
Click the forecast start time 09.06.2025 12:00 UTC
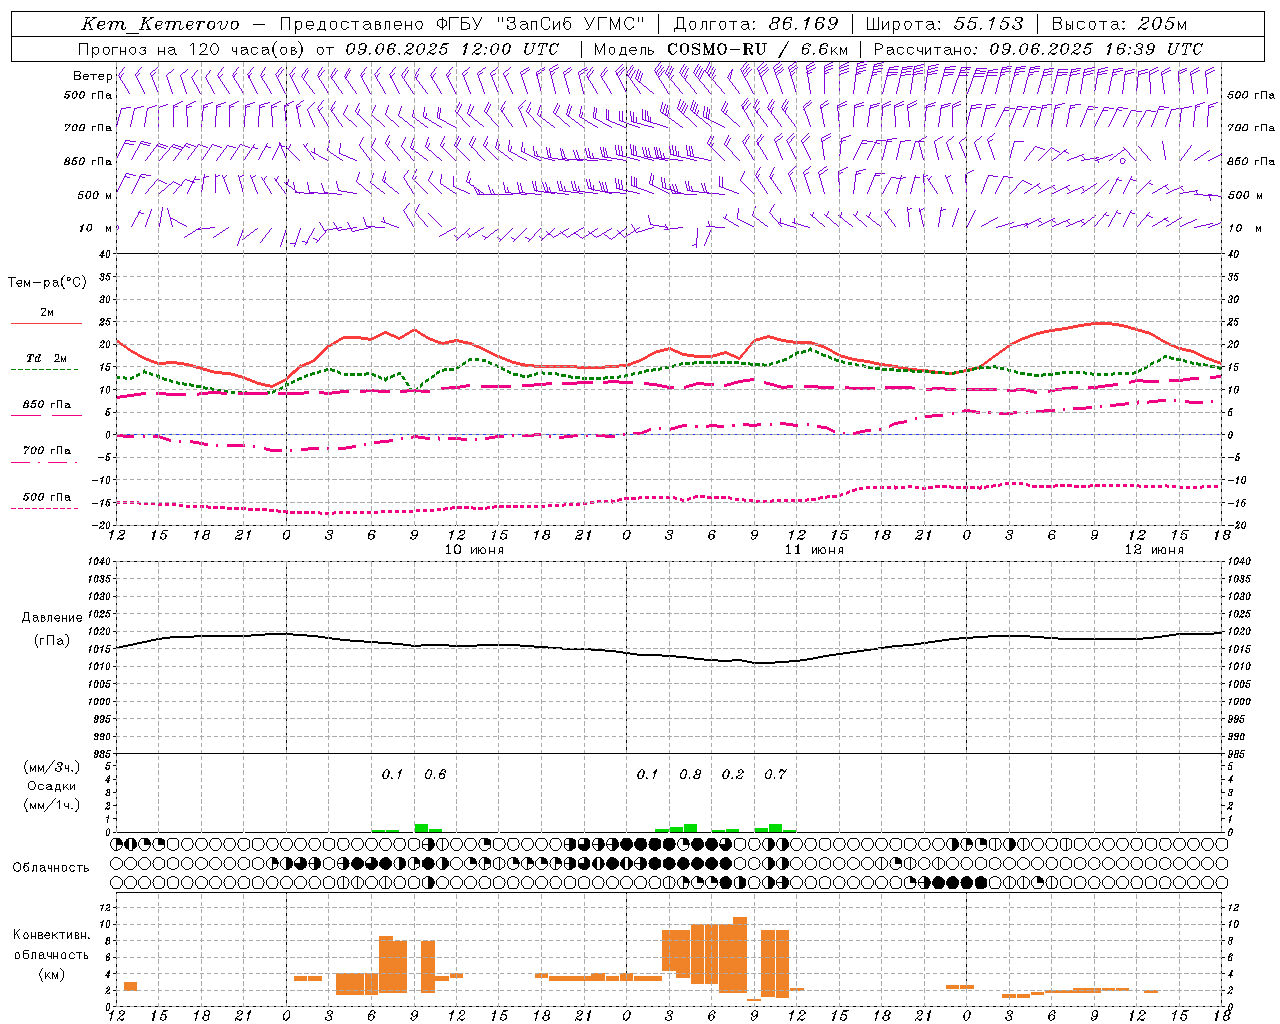pyautogui.click(x=452, y=49)
